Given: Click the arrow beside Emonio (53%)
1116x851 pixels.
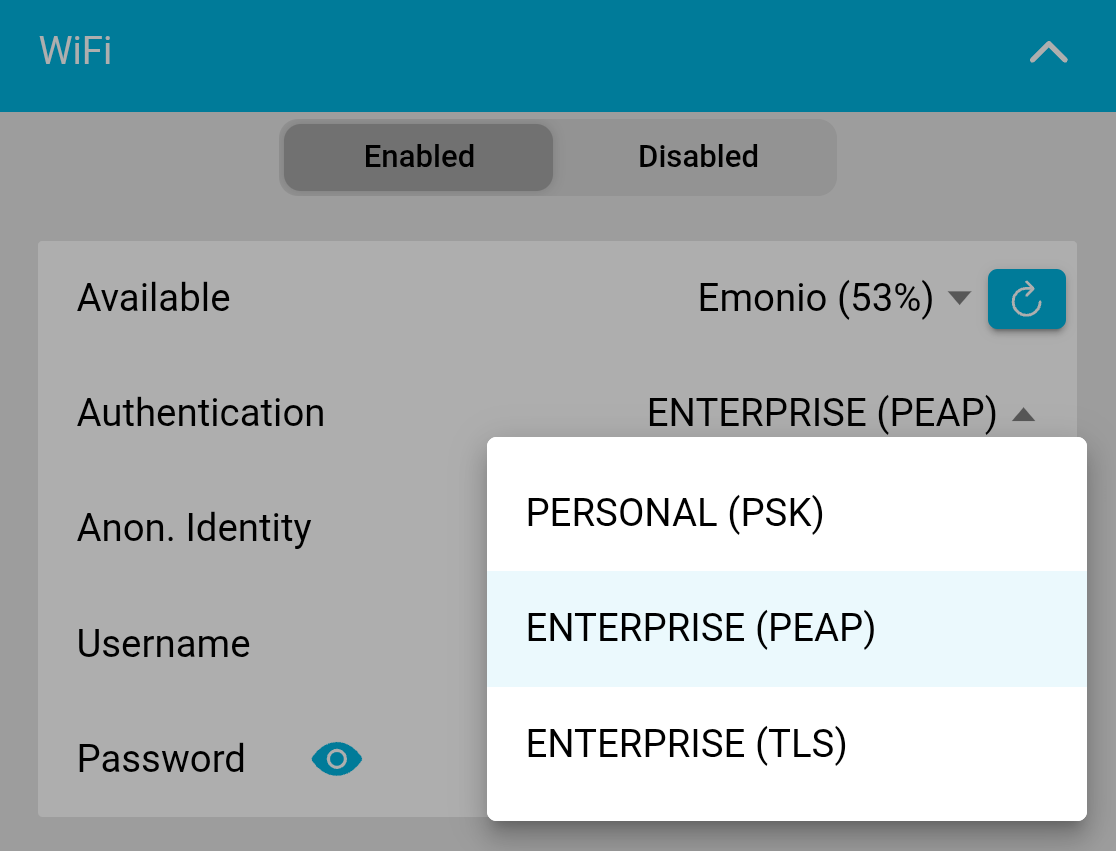Looking at the screenshot, I should pos(959,298).
